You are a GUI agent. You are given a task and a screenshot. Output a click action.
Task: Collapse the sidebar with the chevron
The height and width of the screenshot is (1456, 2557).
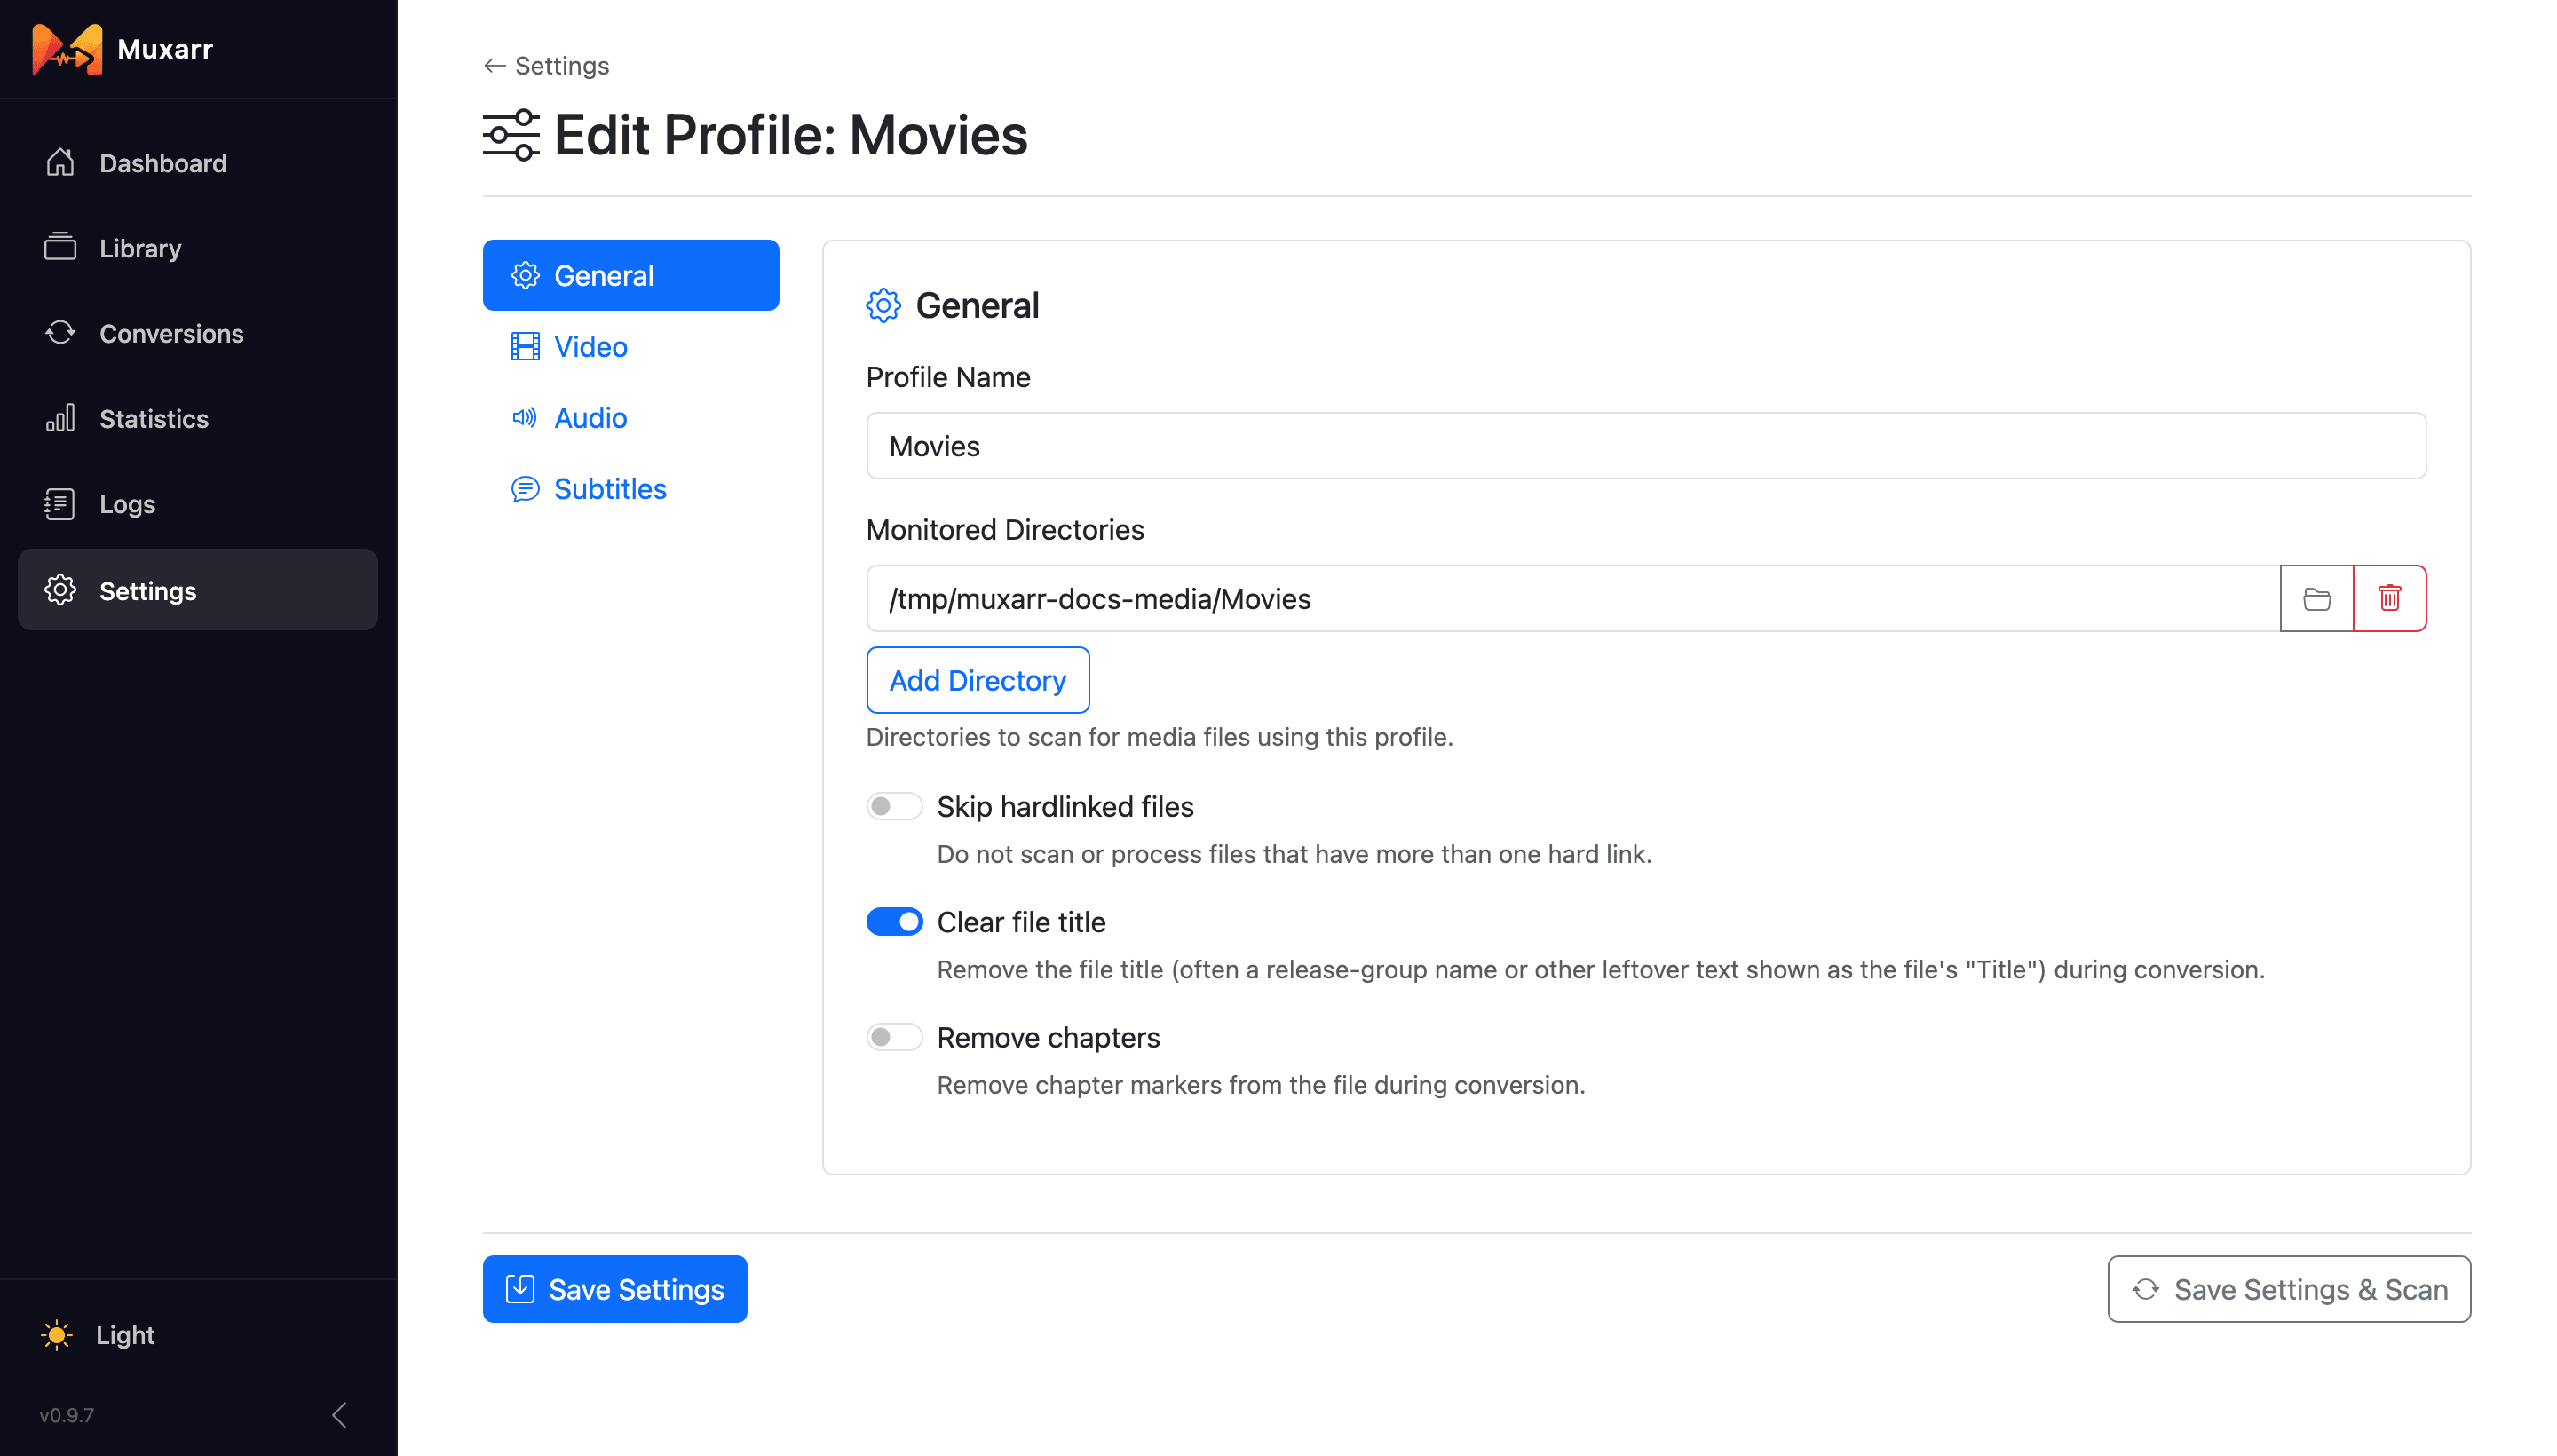(x=339, y=1415)
